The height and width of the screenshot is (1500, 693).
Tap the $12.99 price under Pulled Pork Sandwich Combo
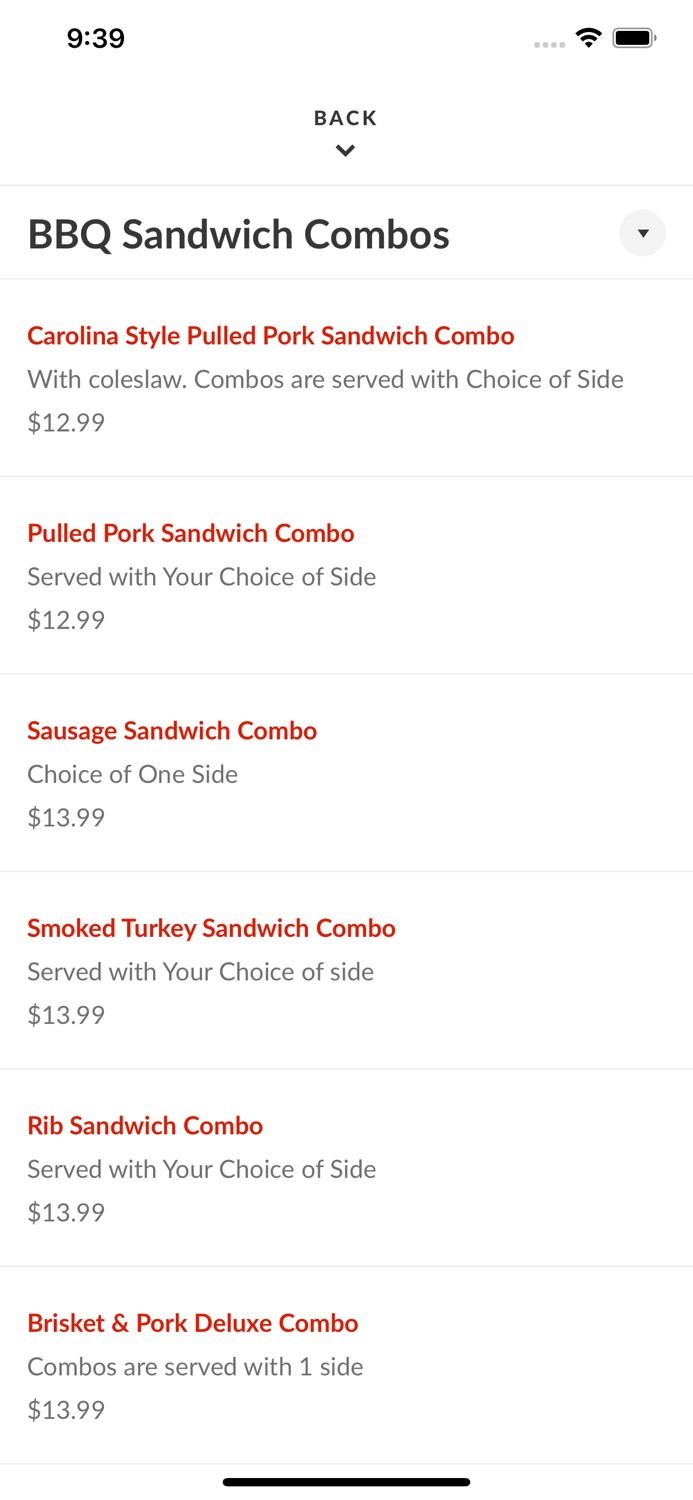pyautogui.click(x=65, y=620)
